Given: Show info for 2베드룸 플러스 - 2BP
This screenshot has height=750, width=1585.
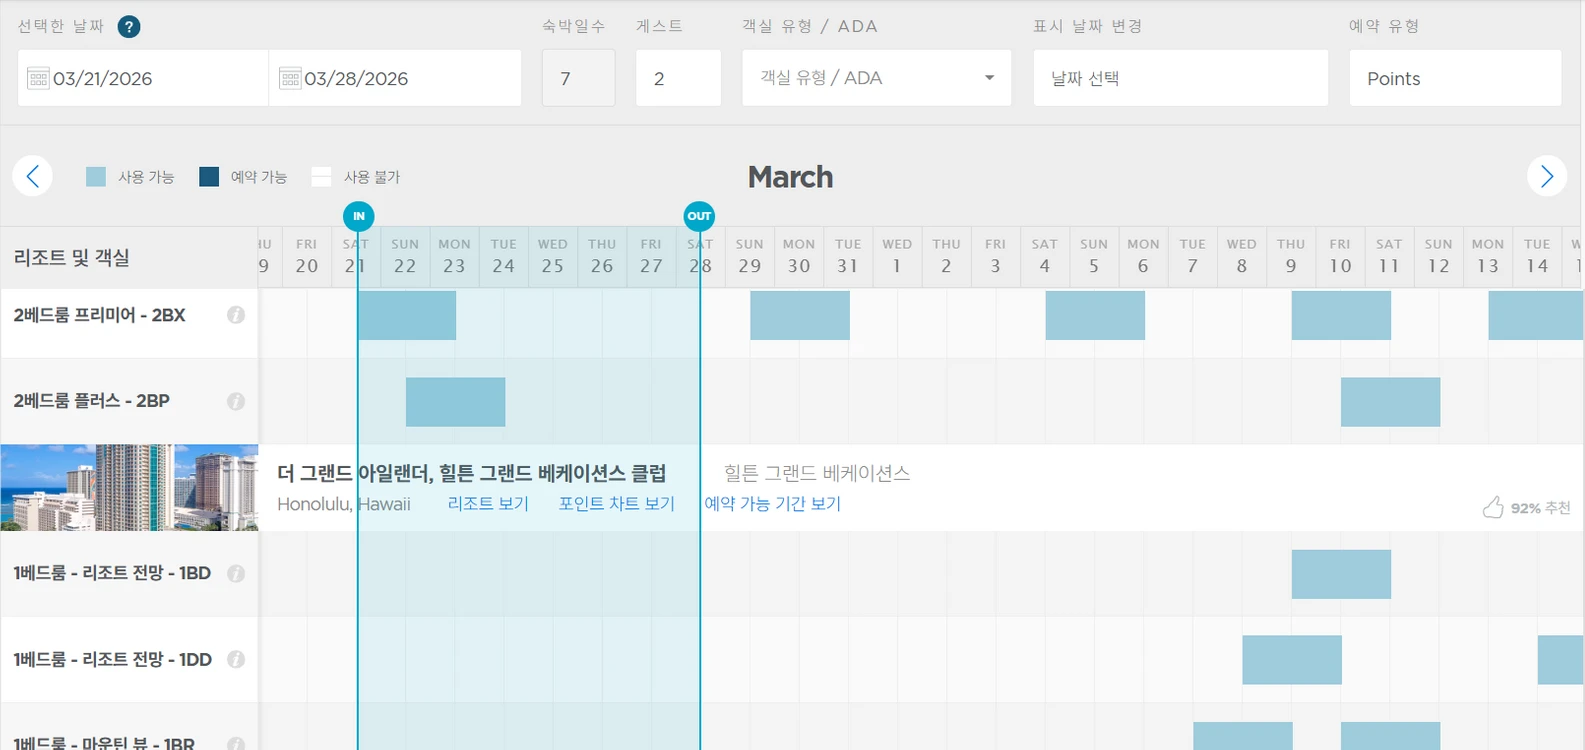Looking at the screenshot, I should (236, 401).
